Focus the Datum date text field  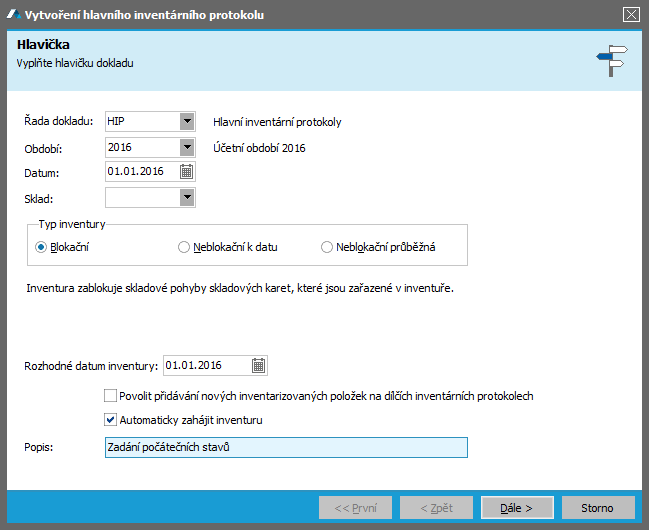coord(140,172)
